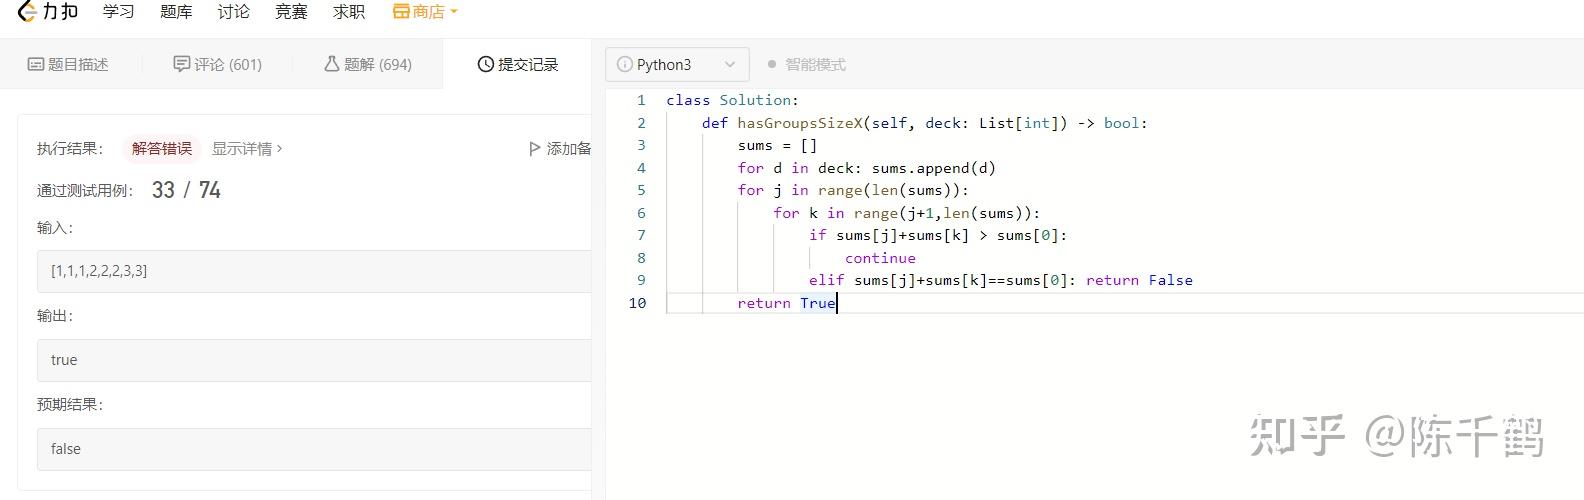Image resolution: width=1584 pixels, height=500 pixels.
Task: Click the 评论 comment bubble icon
Action: pyautogui.click(x=182, y=64)
